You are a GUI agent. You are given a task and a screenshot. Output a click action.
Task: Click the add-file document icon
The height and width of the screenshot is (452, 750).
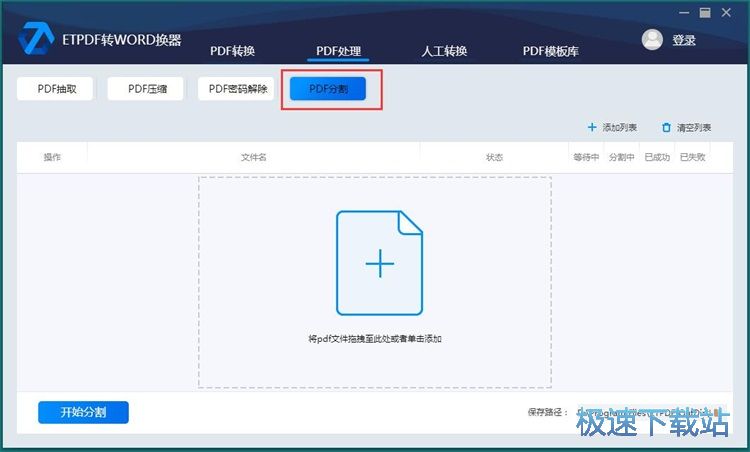(379, 263)
